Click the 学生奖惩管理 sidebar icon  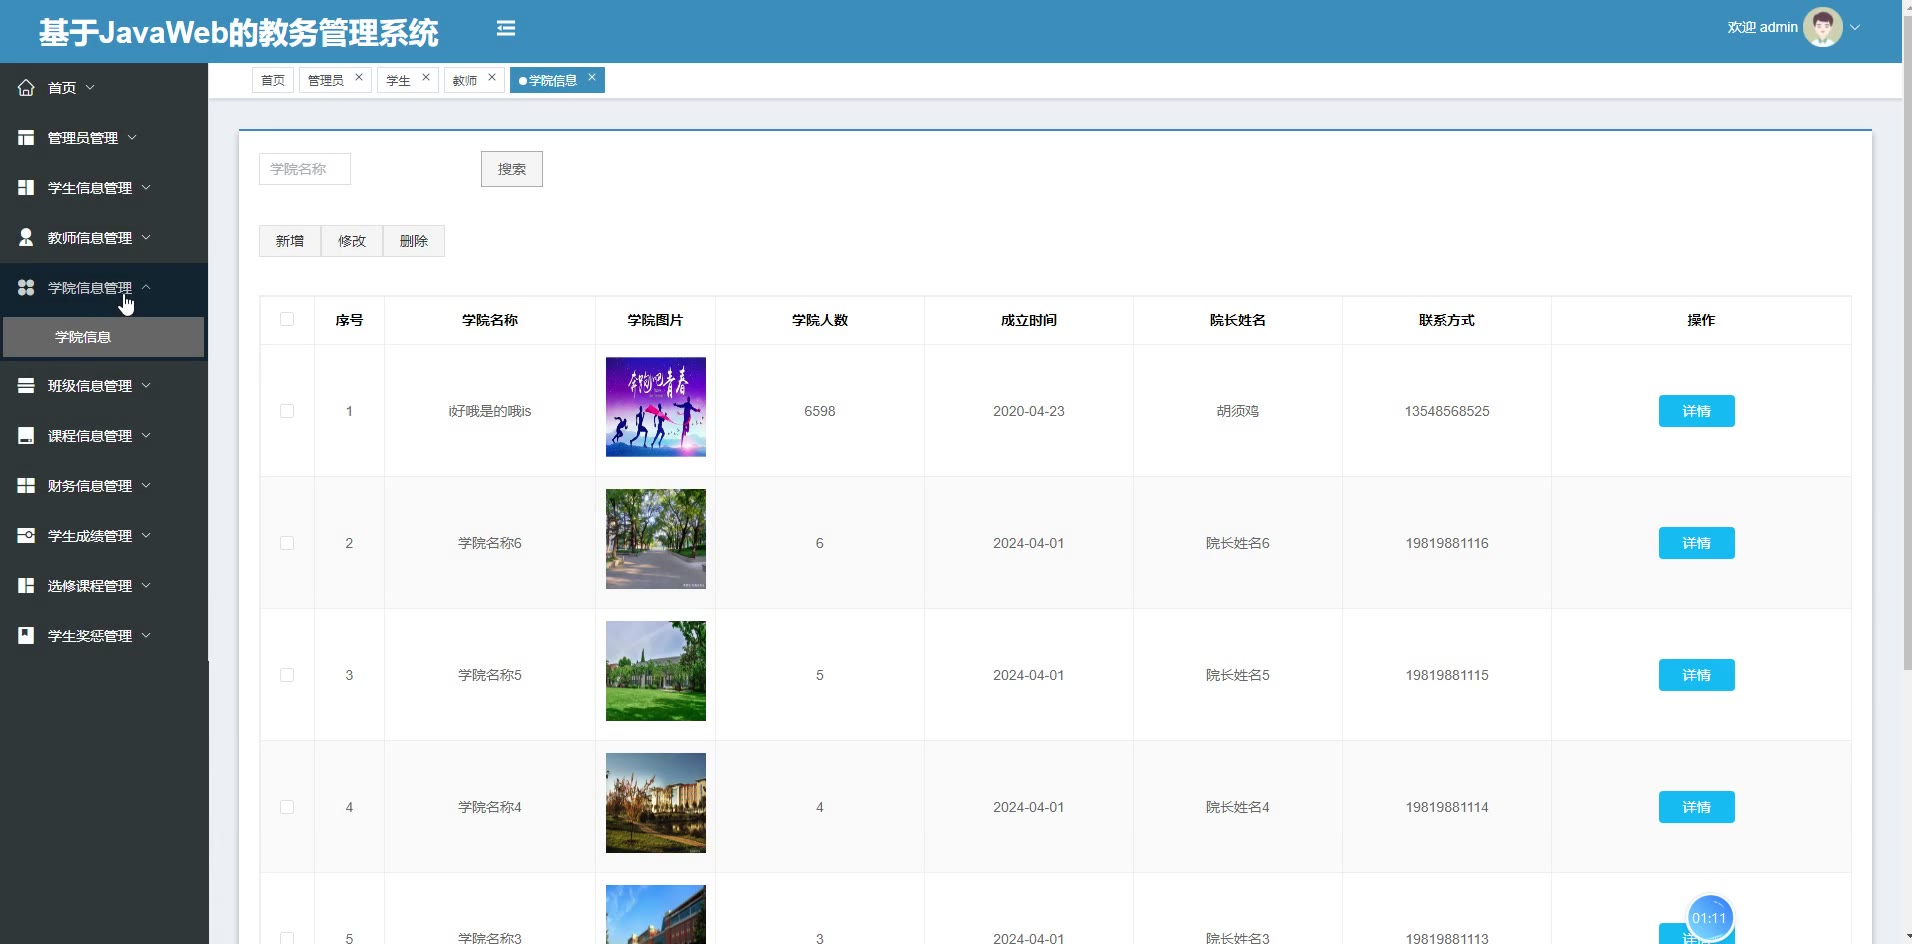(26, 636)
